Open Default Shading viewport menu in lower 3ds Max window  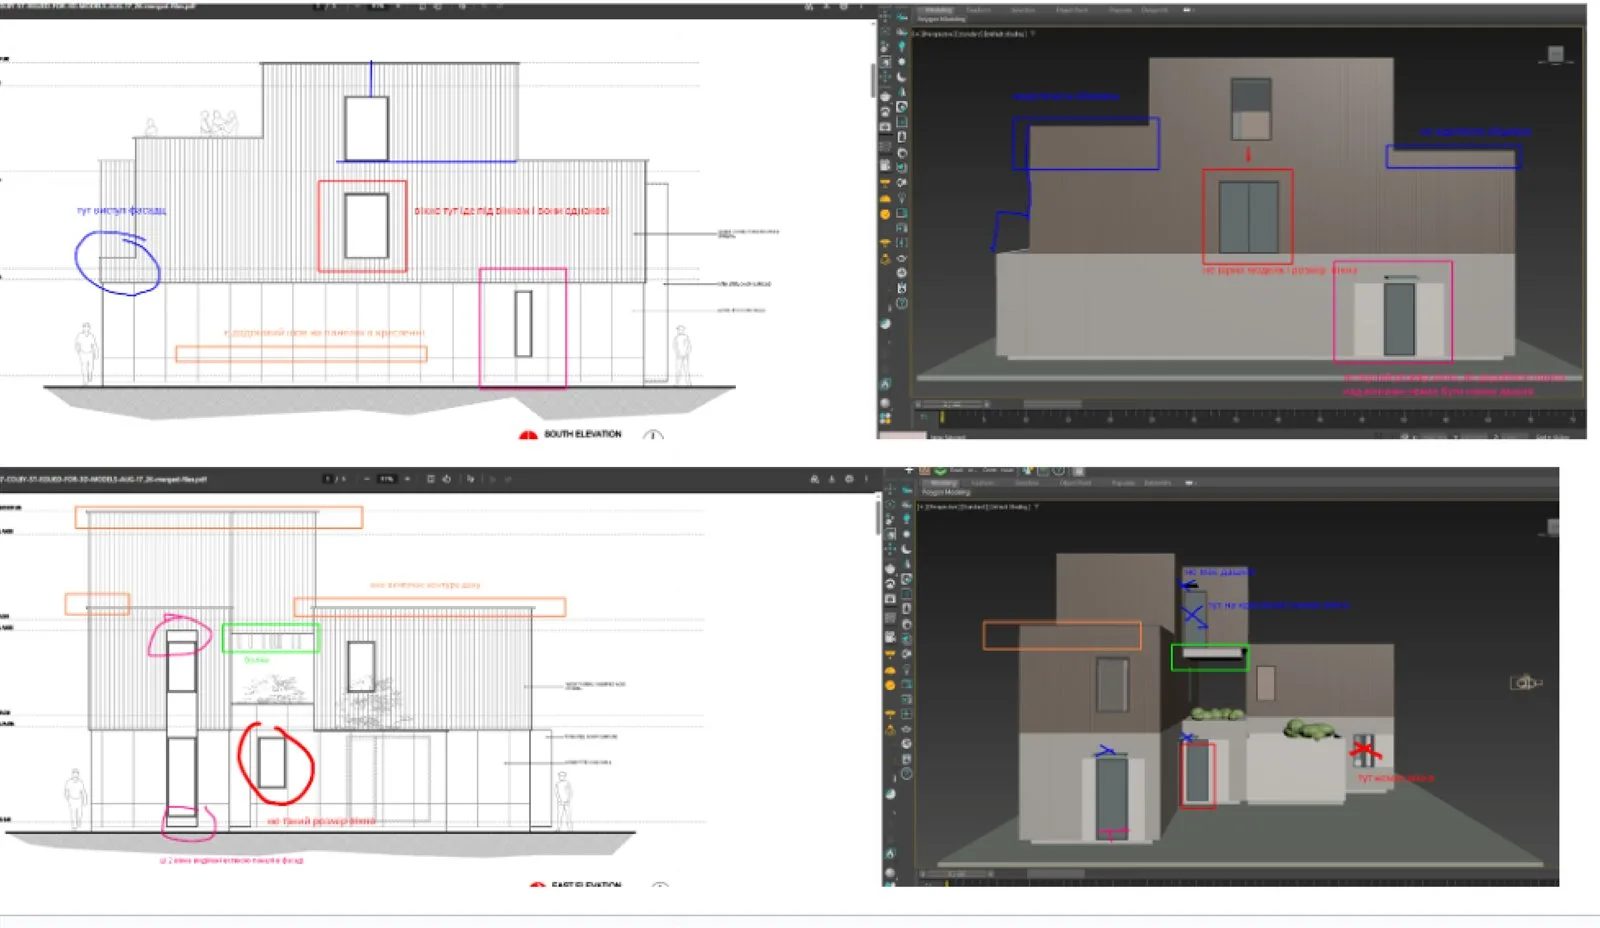tap(1009, 507)
